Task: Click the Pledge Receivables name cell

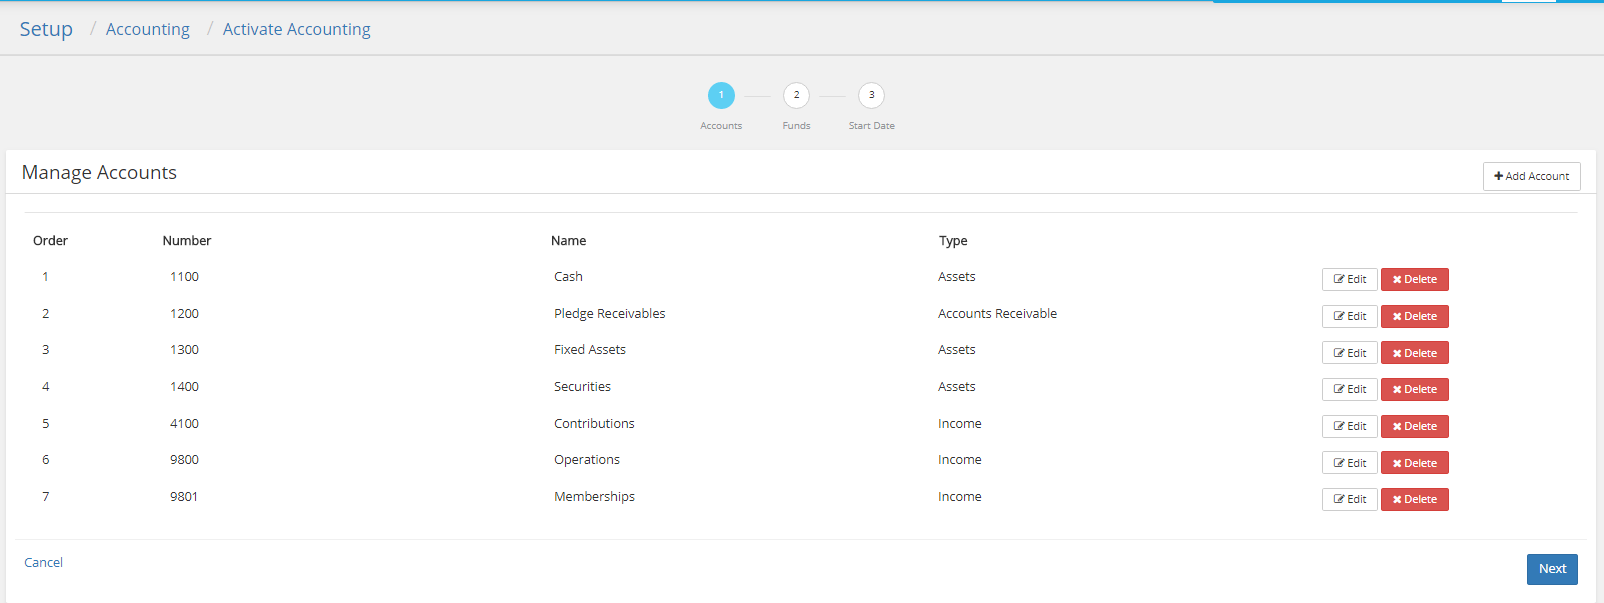Action: pyautogui.click(x=609, y=313)
